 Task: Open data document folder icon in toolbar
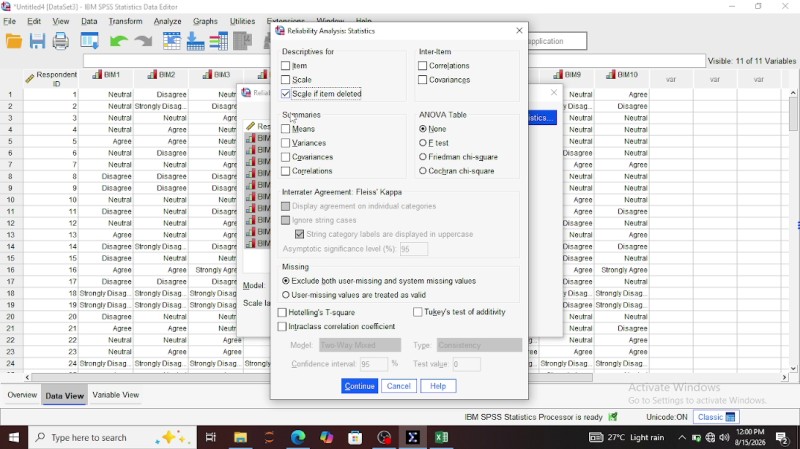tap(14, 41)
